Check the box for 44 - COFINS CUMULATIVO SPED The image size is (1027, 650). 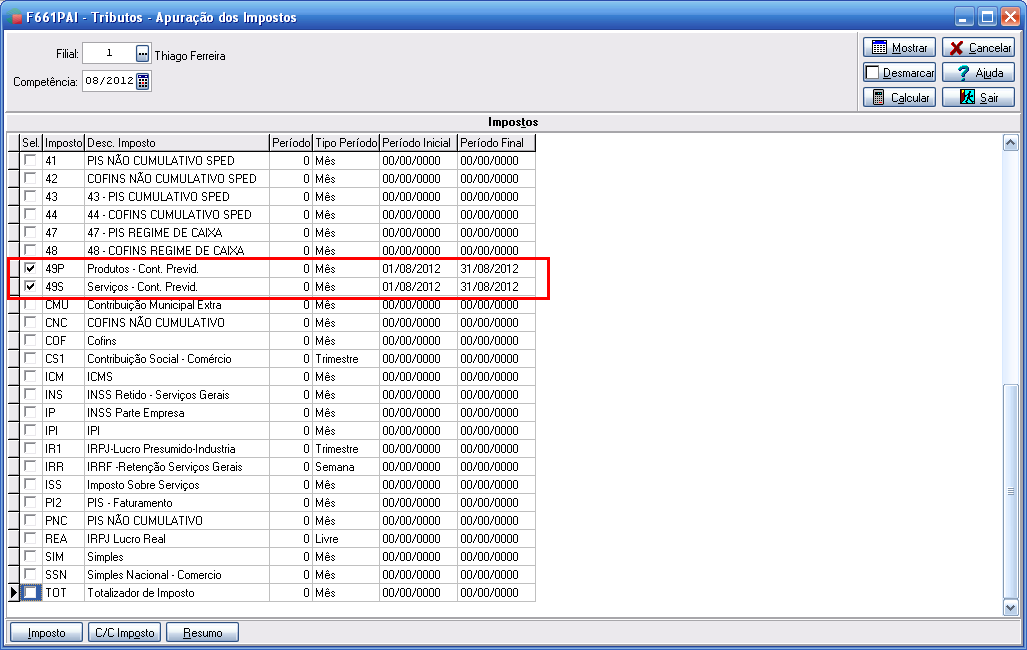coord(30,214)
